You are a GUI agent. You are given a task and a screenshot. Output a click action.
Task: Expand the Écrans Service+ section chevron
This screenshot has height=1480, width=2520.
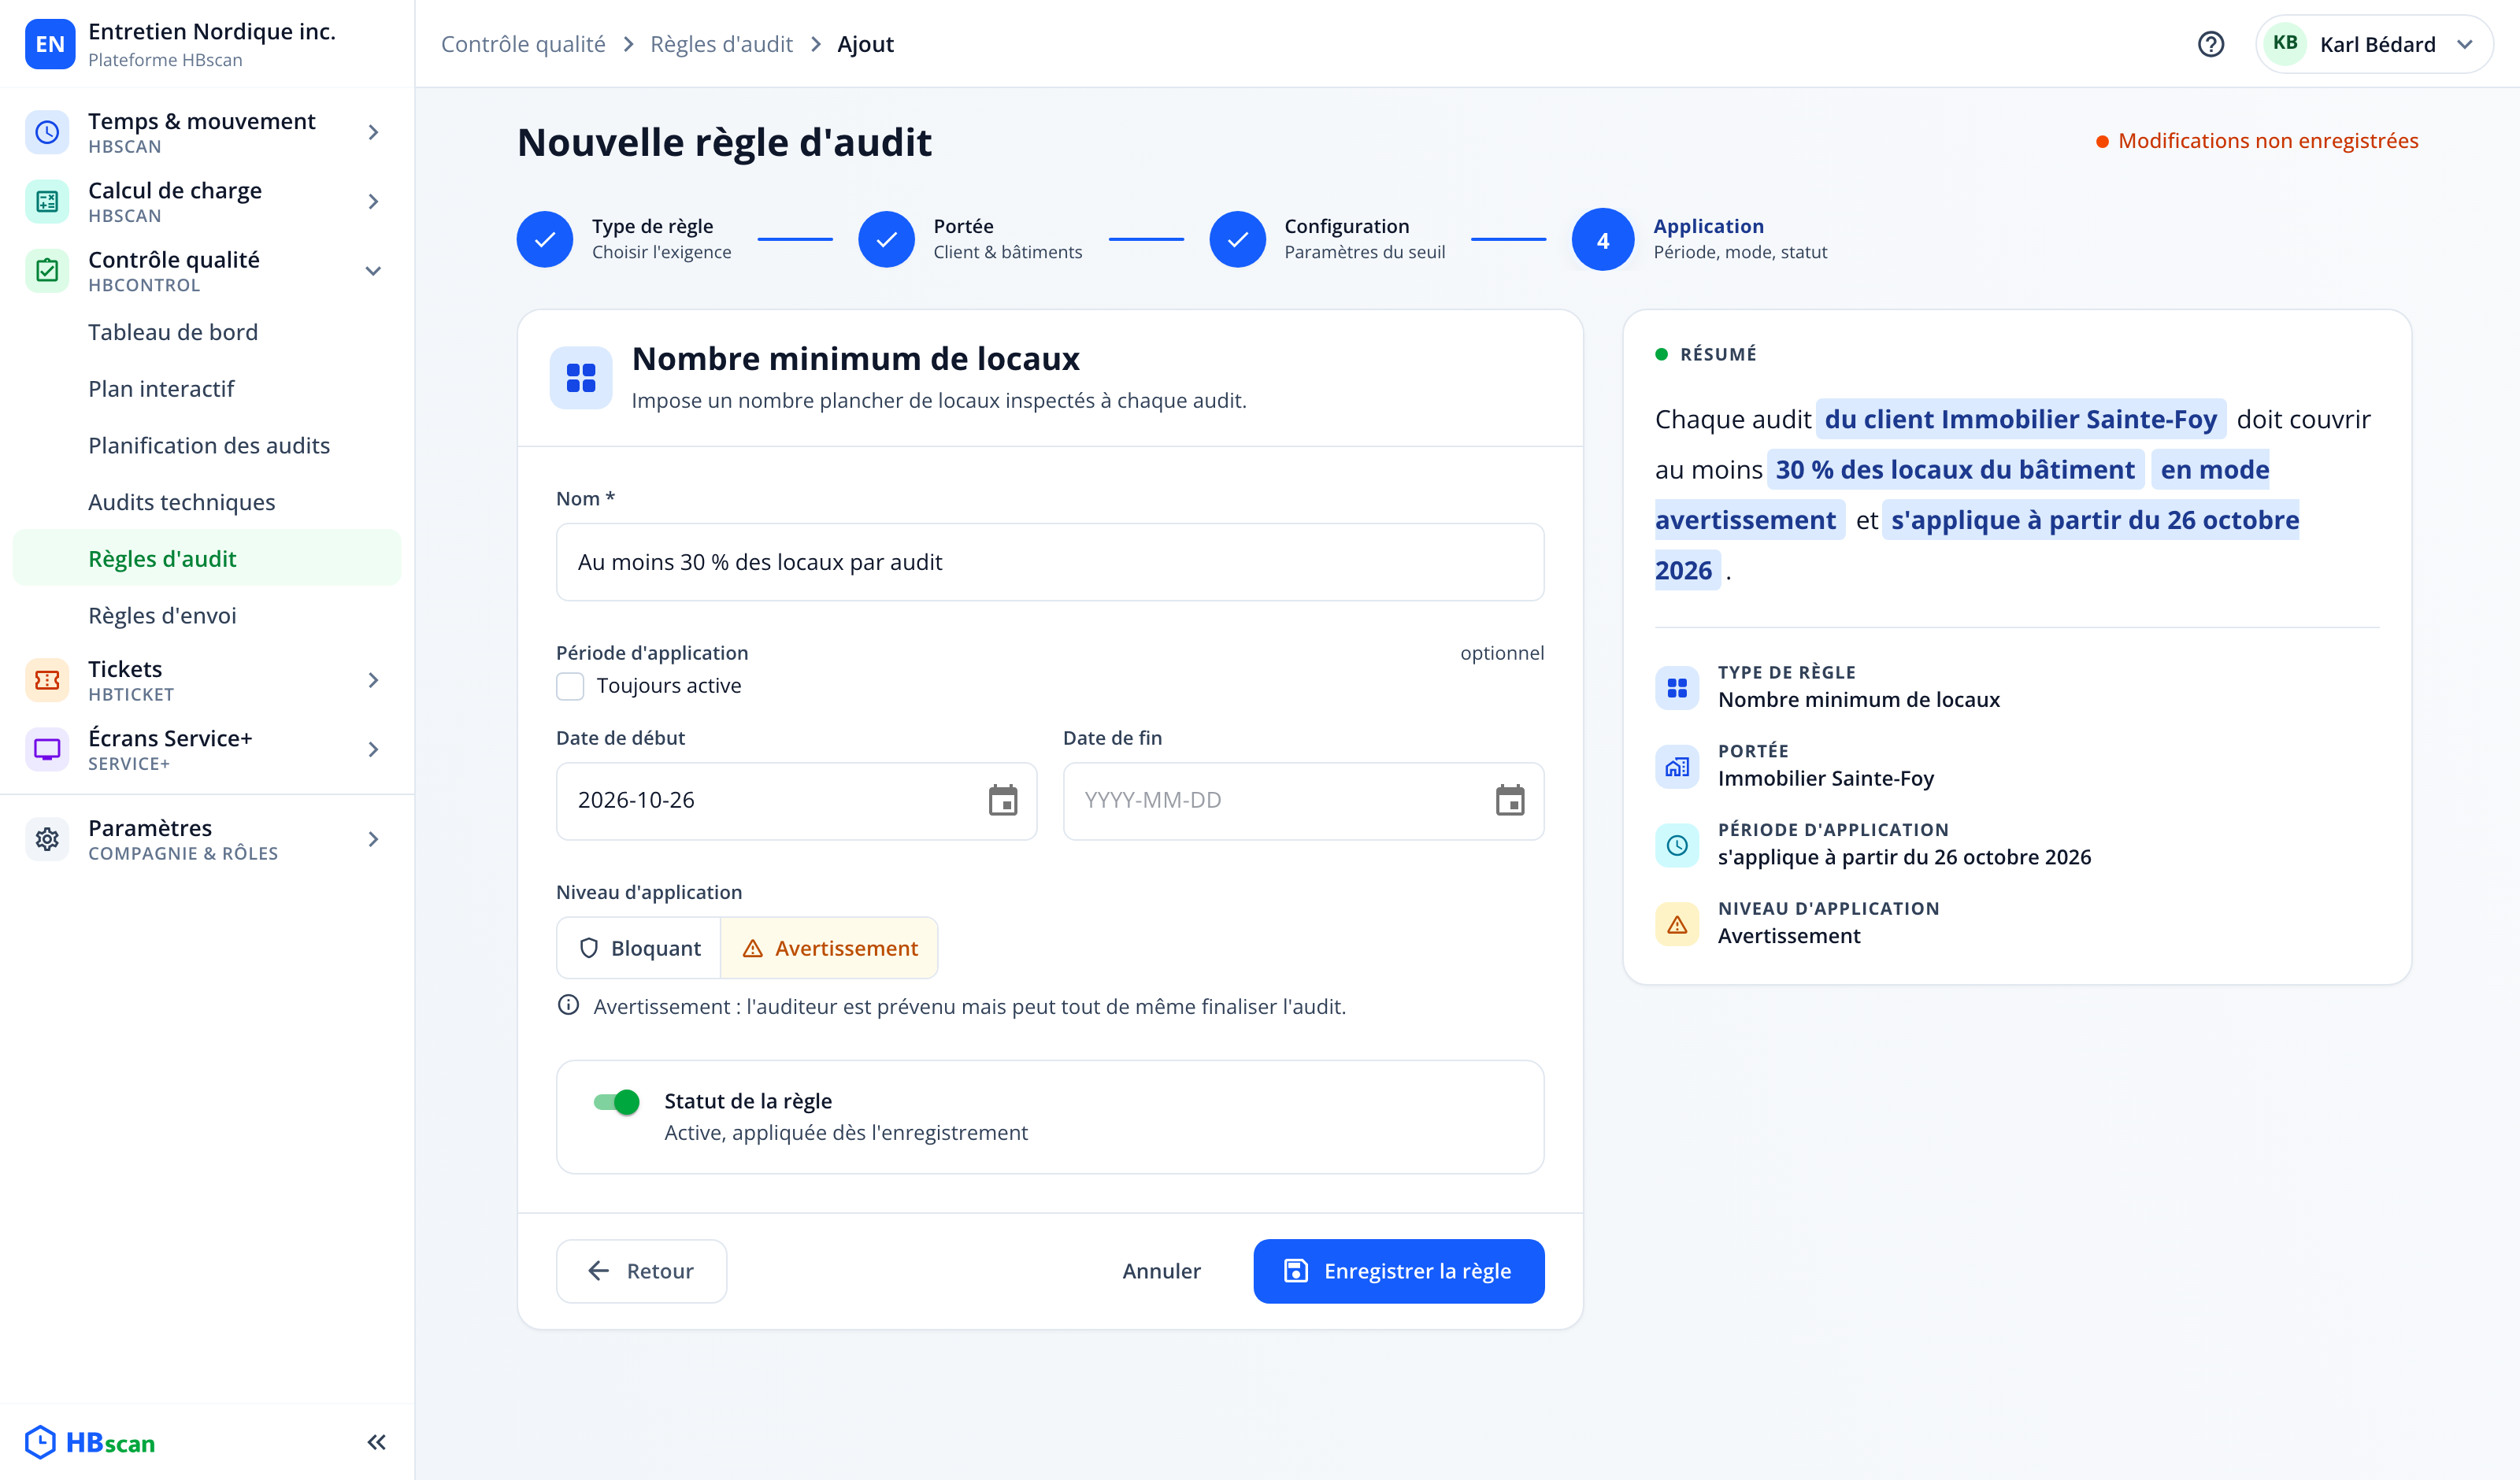click(x=373, y=749)
